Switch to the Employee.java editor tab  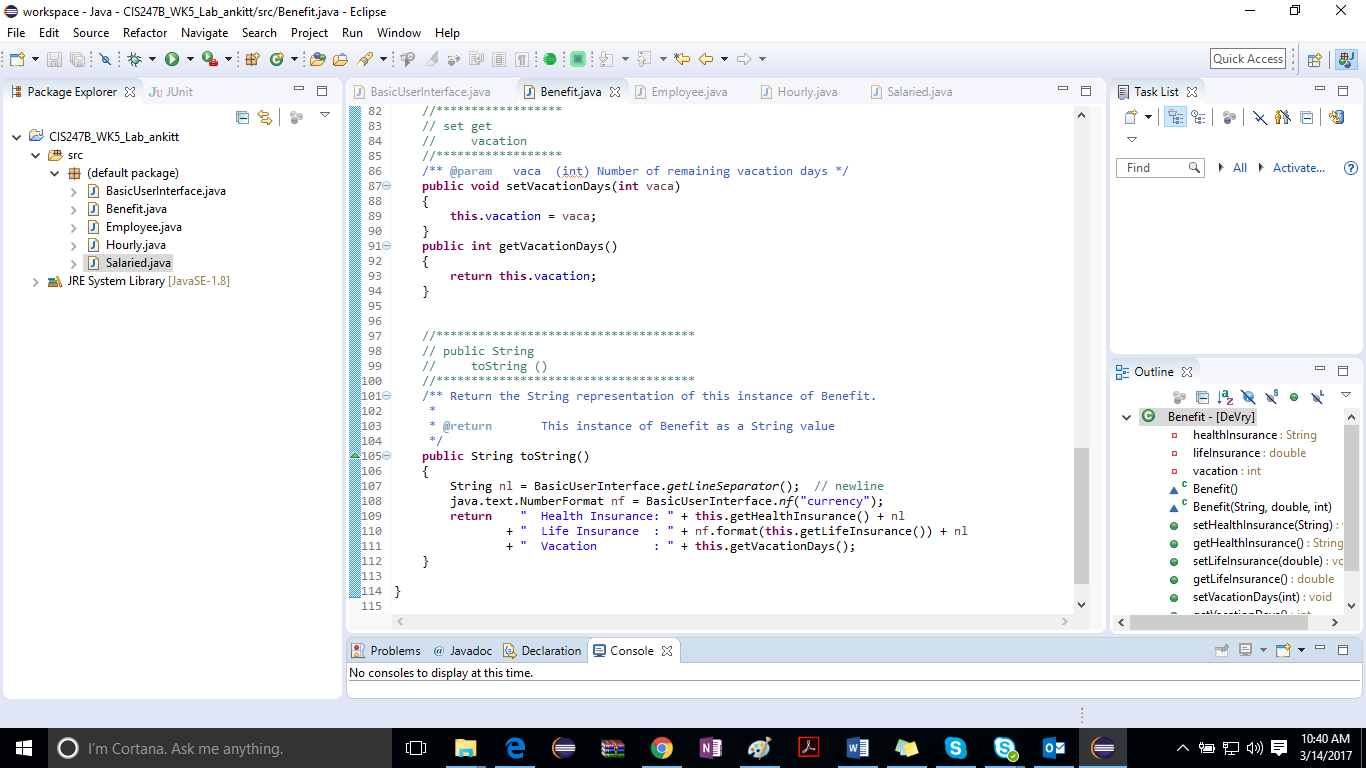click(x=689, y=92)
